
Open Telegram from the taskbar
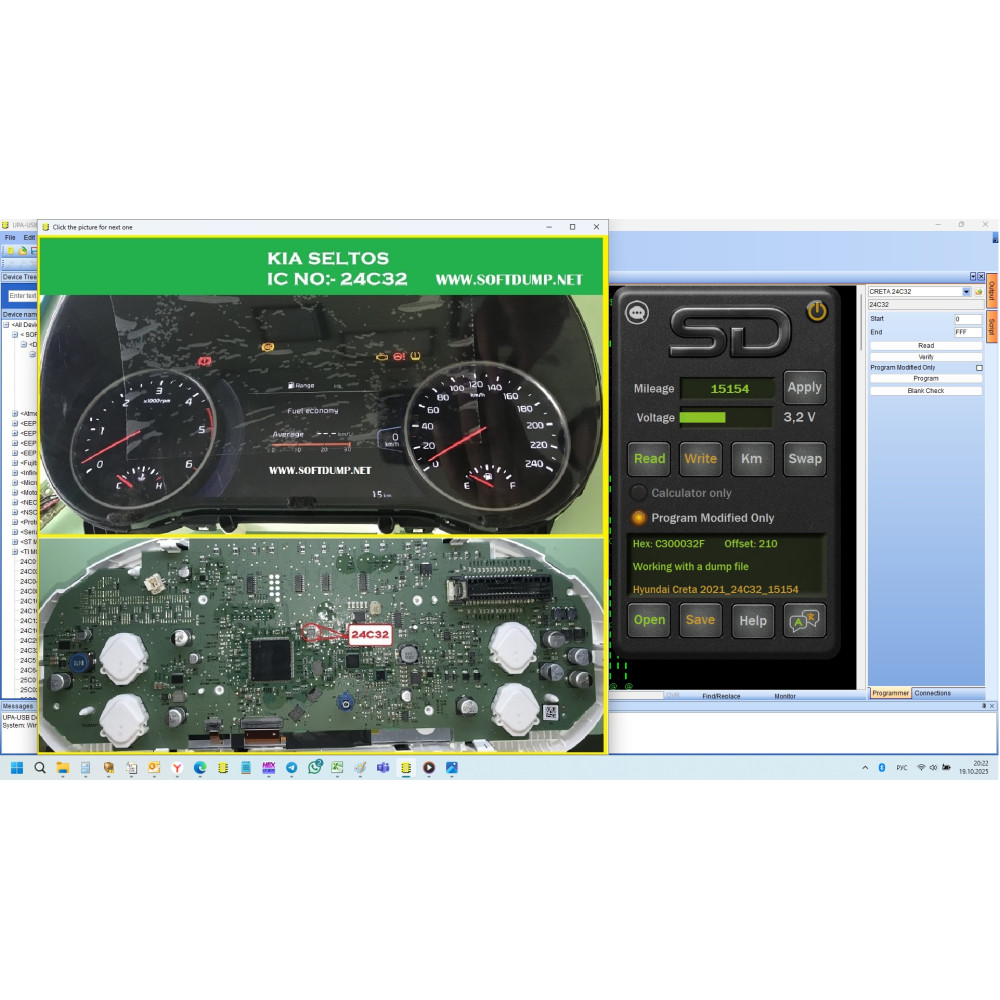[x=291, y=767]
